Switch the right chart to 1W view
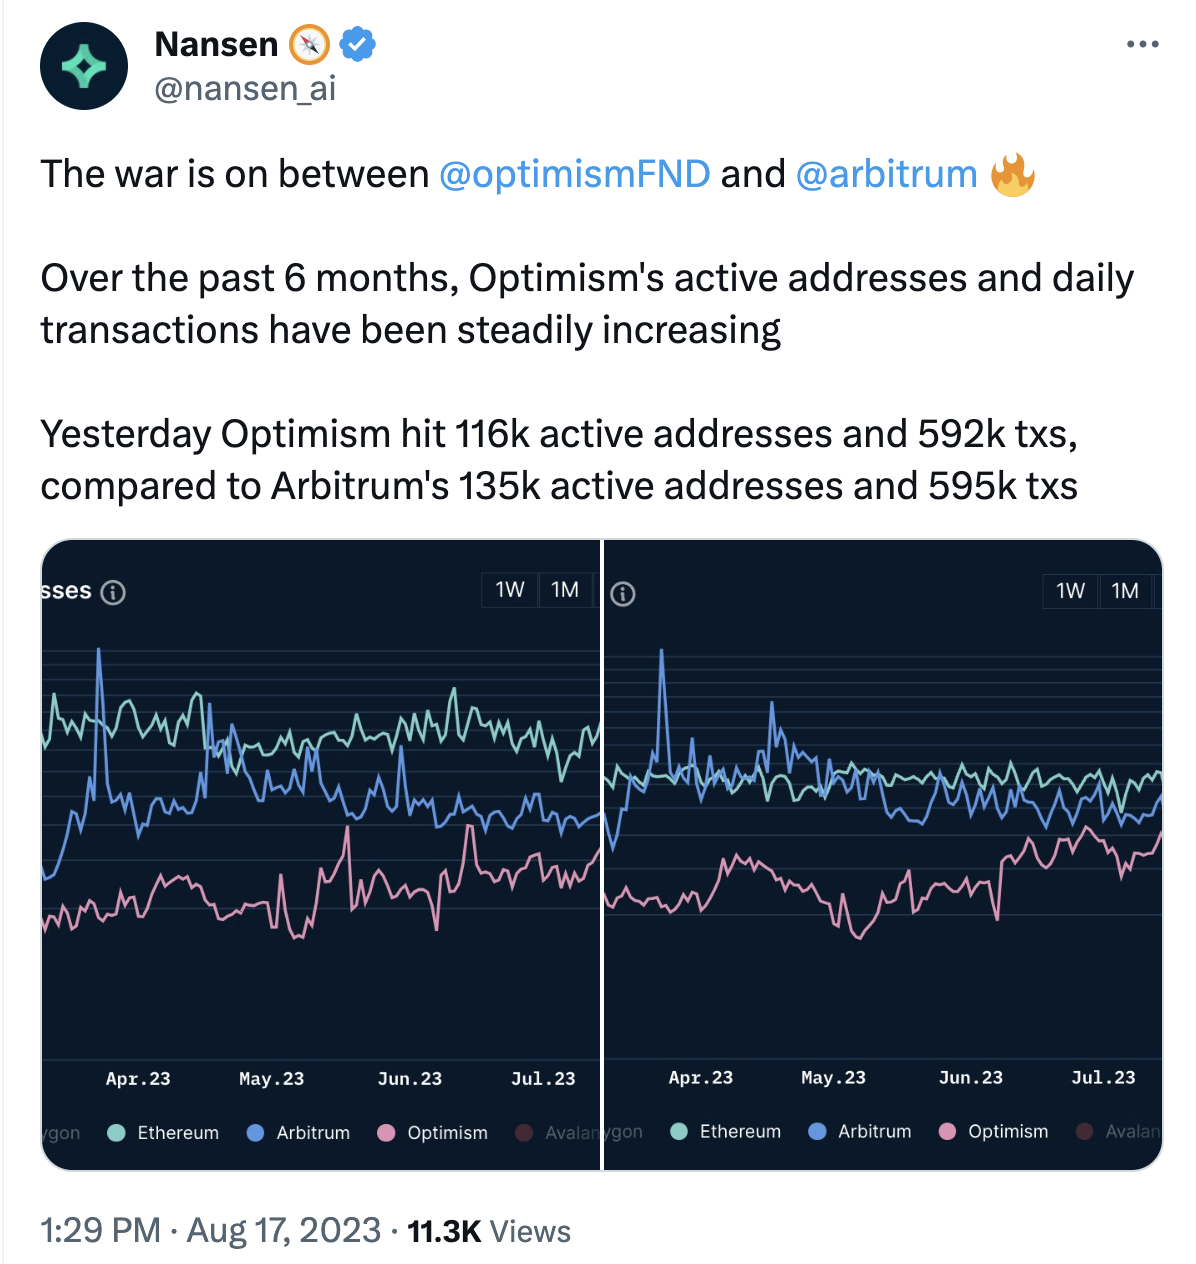The width and height of the screenshot is (1196, 1264). (x=1069, y=591)
